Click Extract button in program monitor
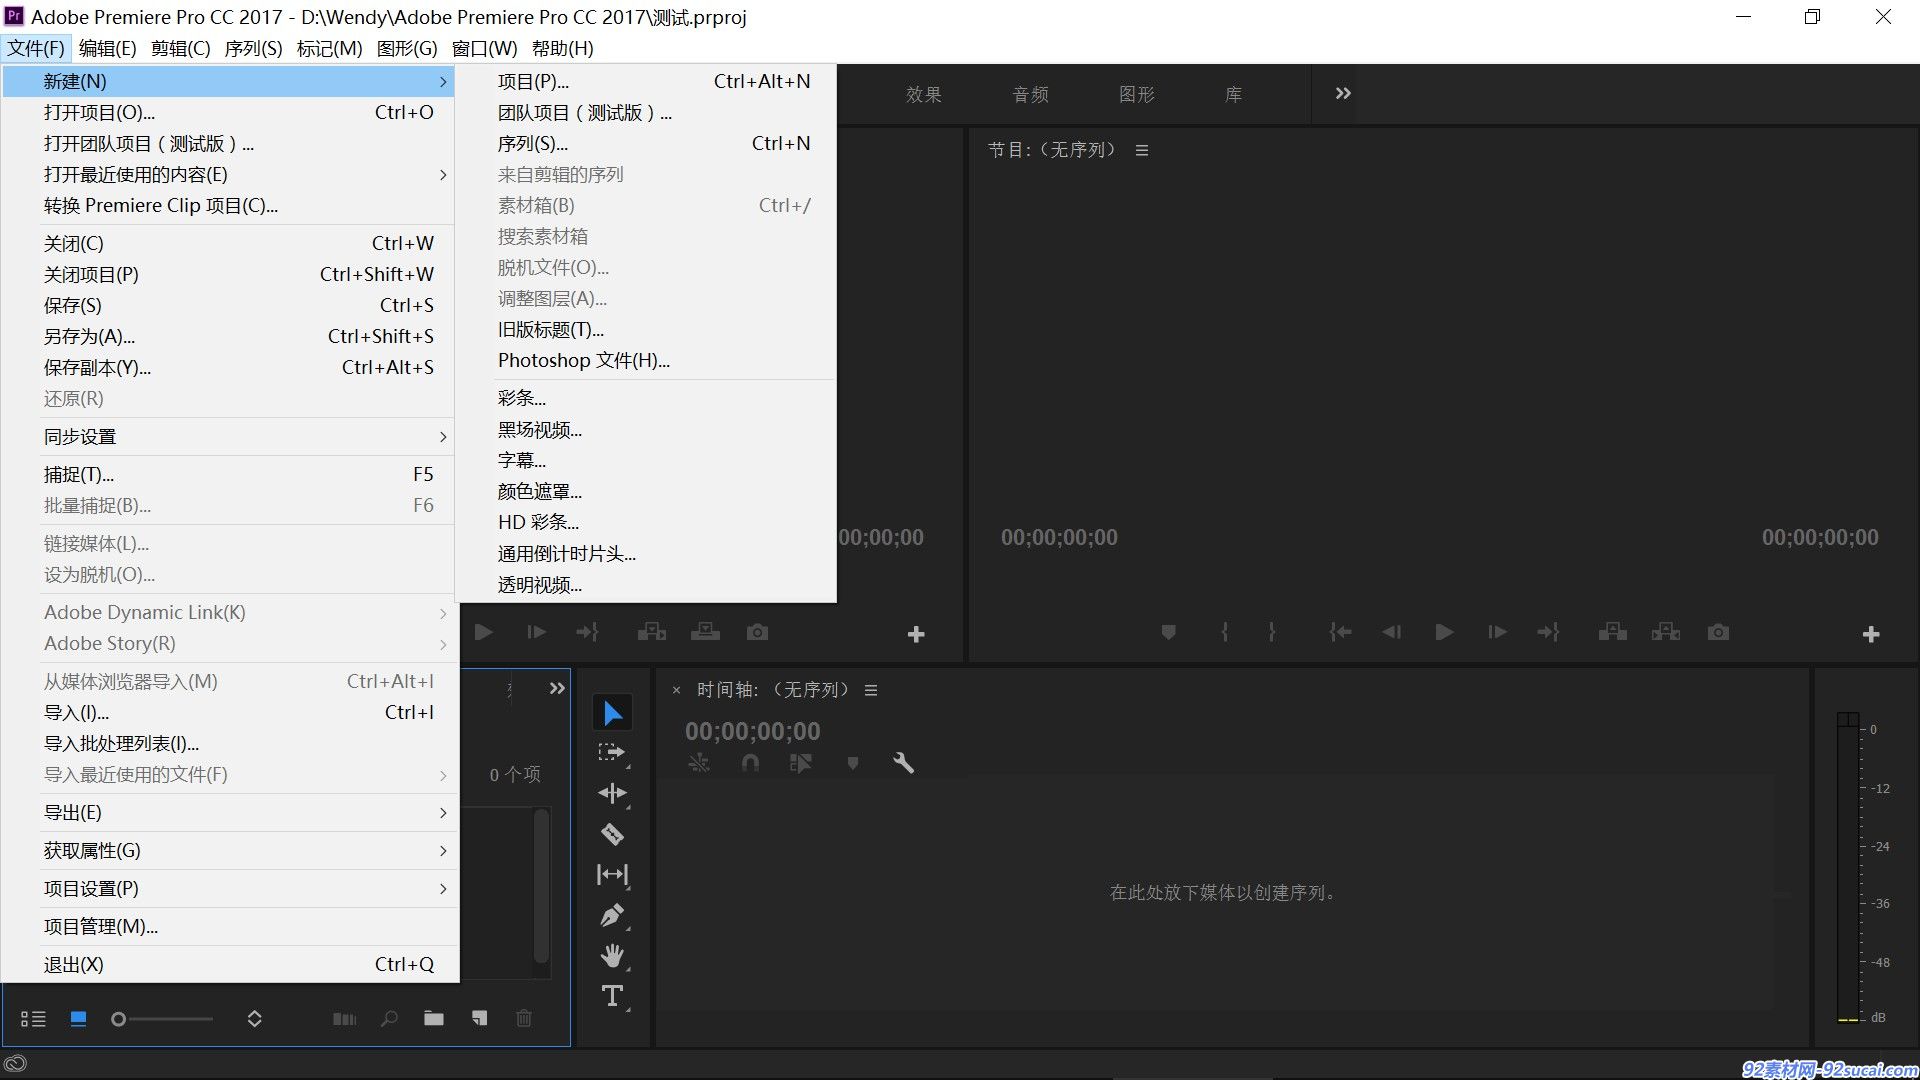The height and width of the screenshot is (1080, 1920). (1666, 632)
